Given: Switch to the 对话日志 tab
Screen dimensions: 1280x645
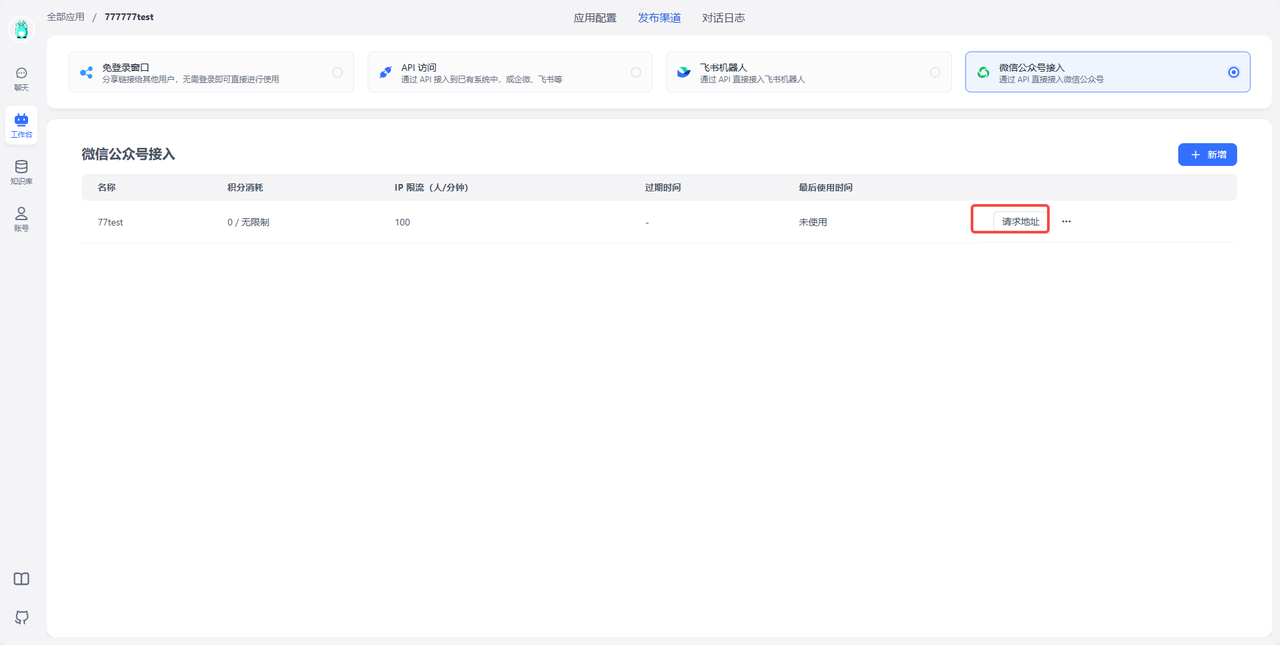Looking at the screenshot, I should [723, 18].
